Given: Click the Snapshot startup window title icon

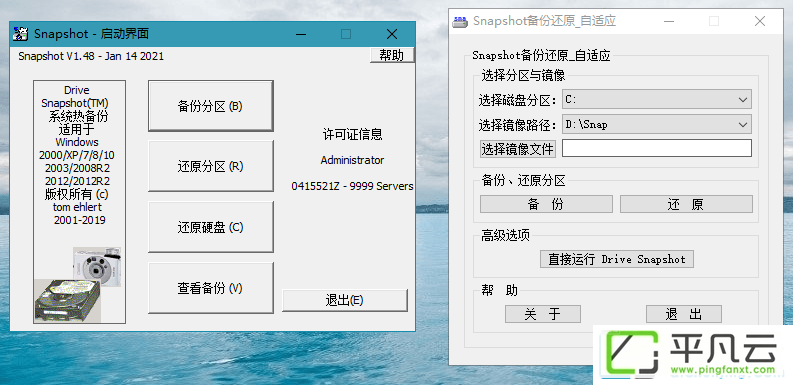Looking at the screenshot, I should point(21,34).
